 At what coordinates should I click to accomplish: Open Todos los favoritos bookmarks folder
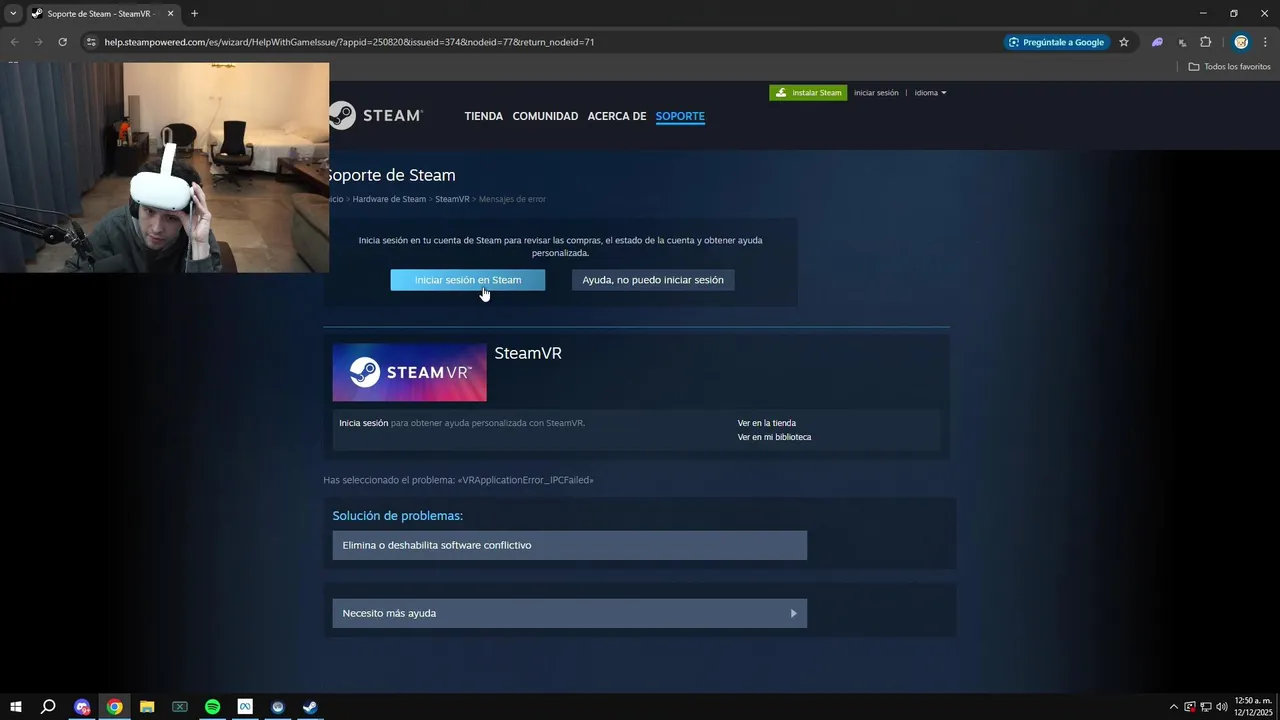tap(1230, 67)
